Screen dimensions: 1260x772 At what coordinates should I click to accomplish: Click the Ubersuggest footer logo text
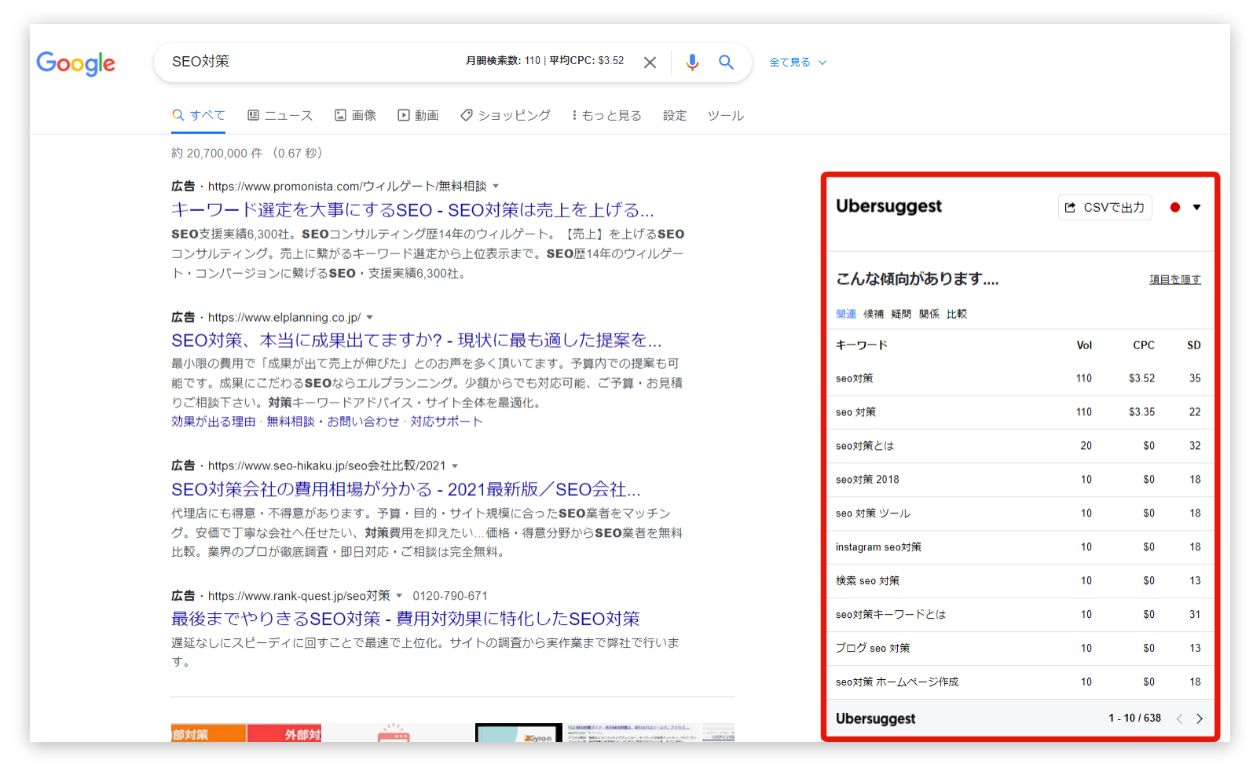[875, 719]
